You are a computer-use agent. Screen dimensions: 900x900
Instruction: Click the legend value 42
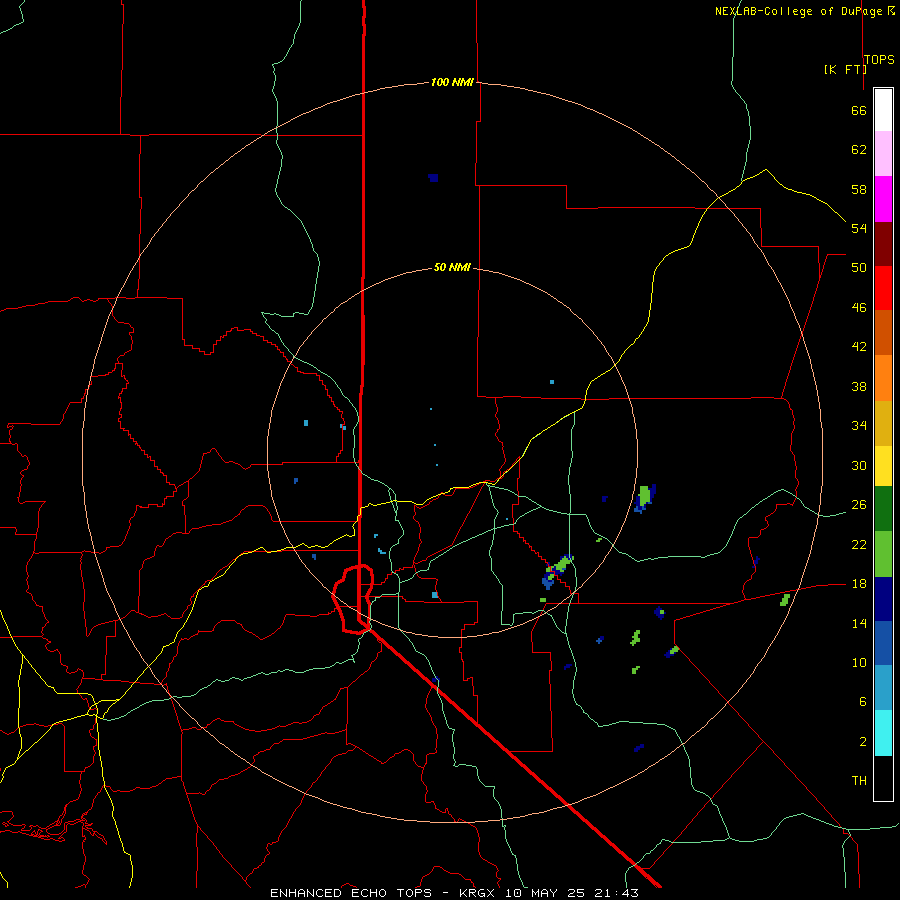pos(859,347)
